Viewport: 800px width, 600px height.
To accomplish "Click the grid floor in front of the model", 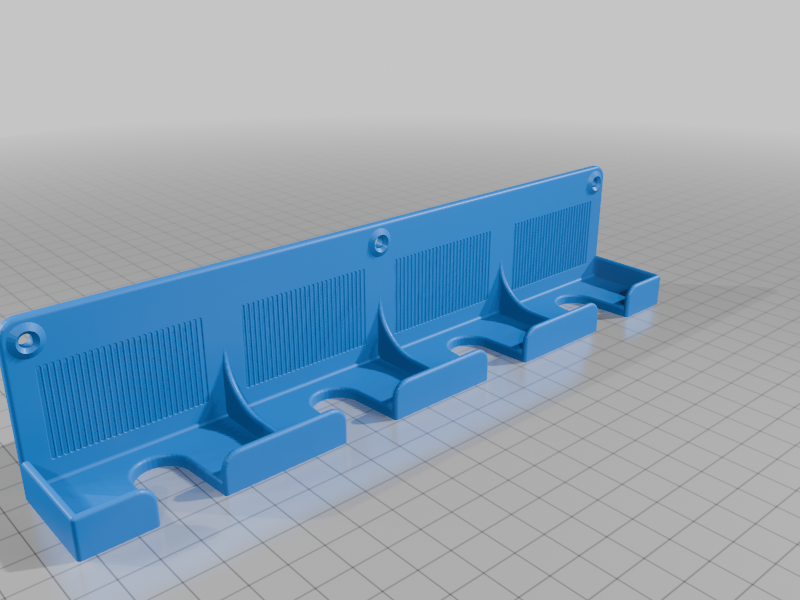I will click(500, 500).
